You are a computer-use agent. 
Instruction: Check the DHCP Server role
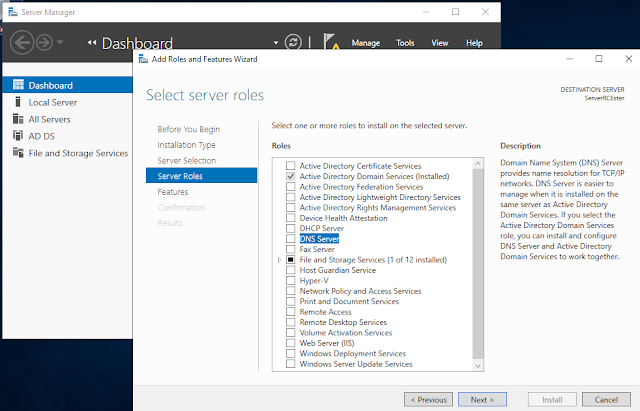tap(291, 228)
